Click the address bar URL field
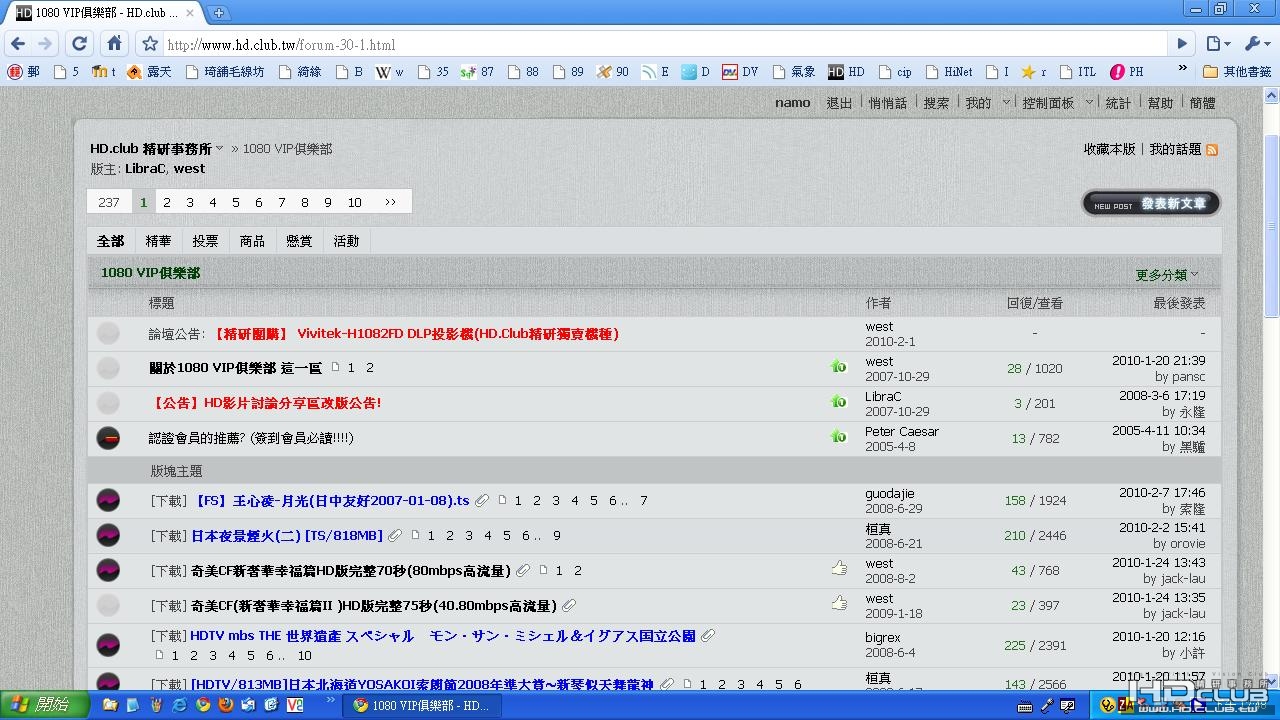Viewport: 1280px width, 720px height. pos(664,44)
